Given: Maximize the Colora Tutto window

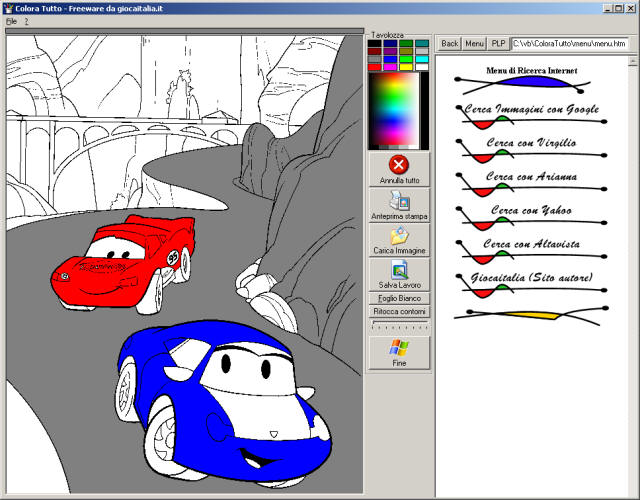Looking at the screenshot, I should [x=619, y=8].
